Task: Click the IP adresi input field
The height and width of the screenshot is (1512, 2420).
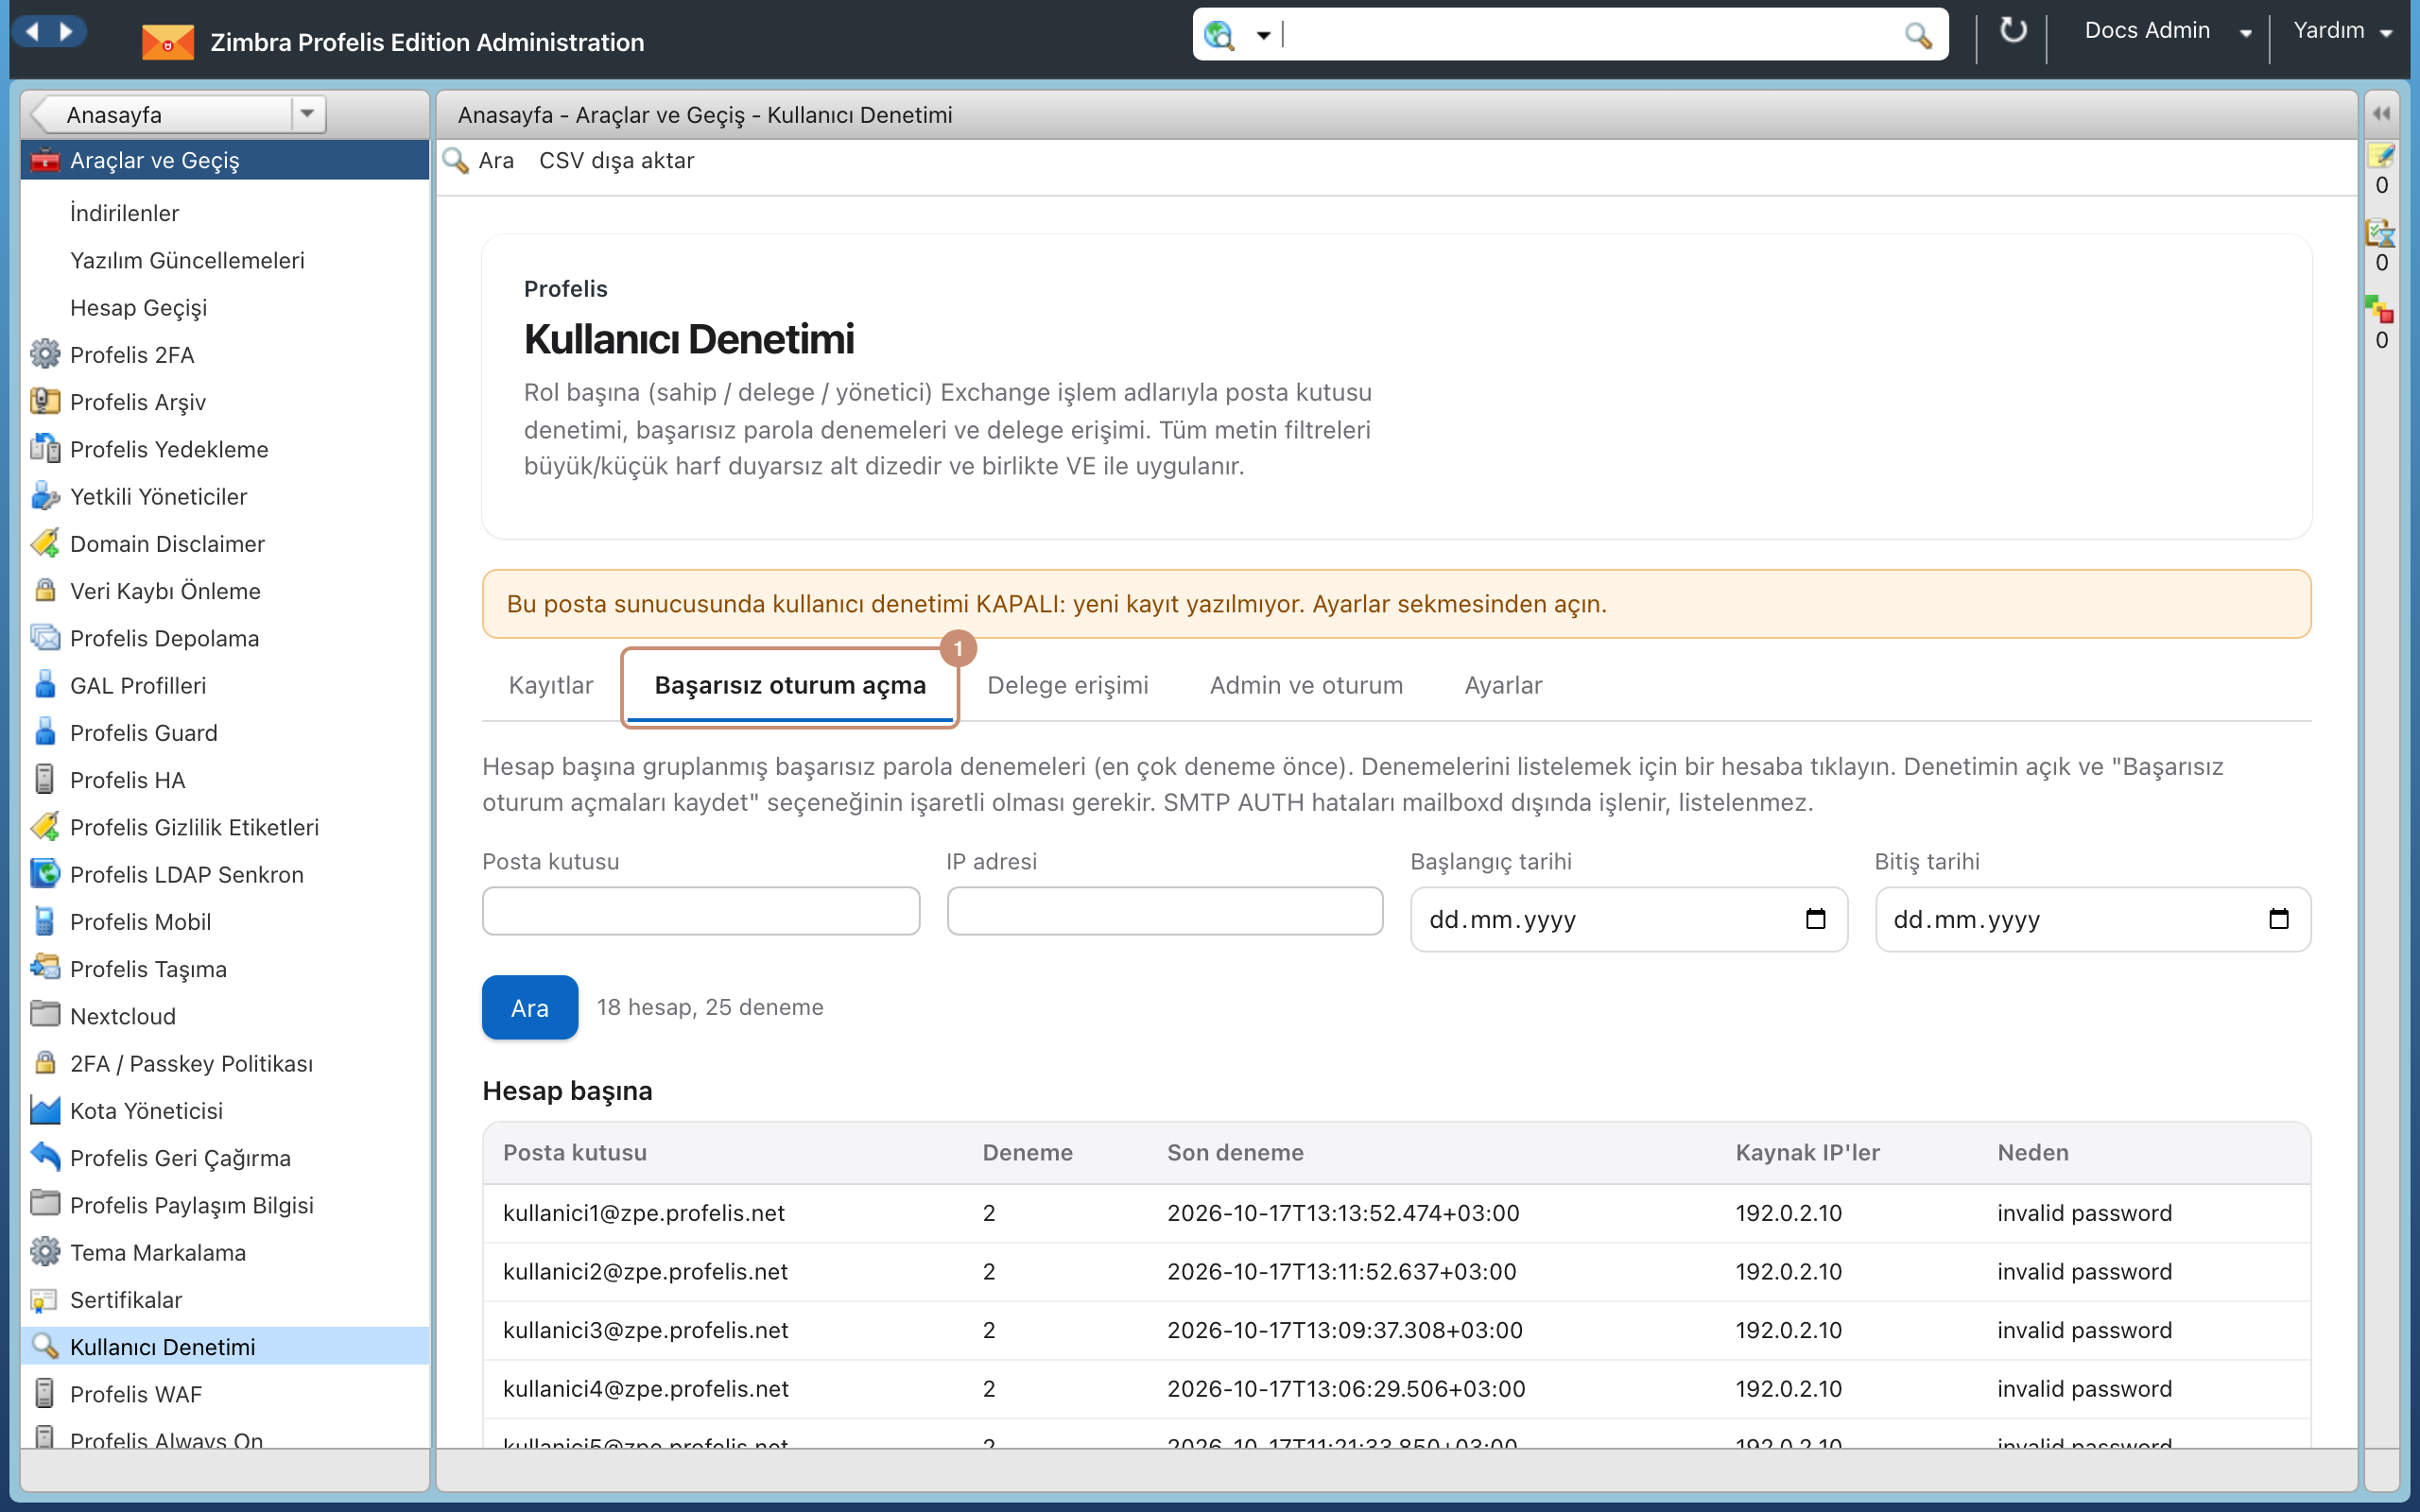Action: [1165, 911]
